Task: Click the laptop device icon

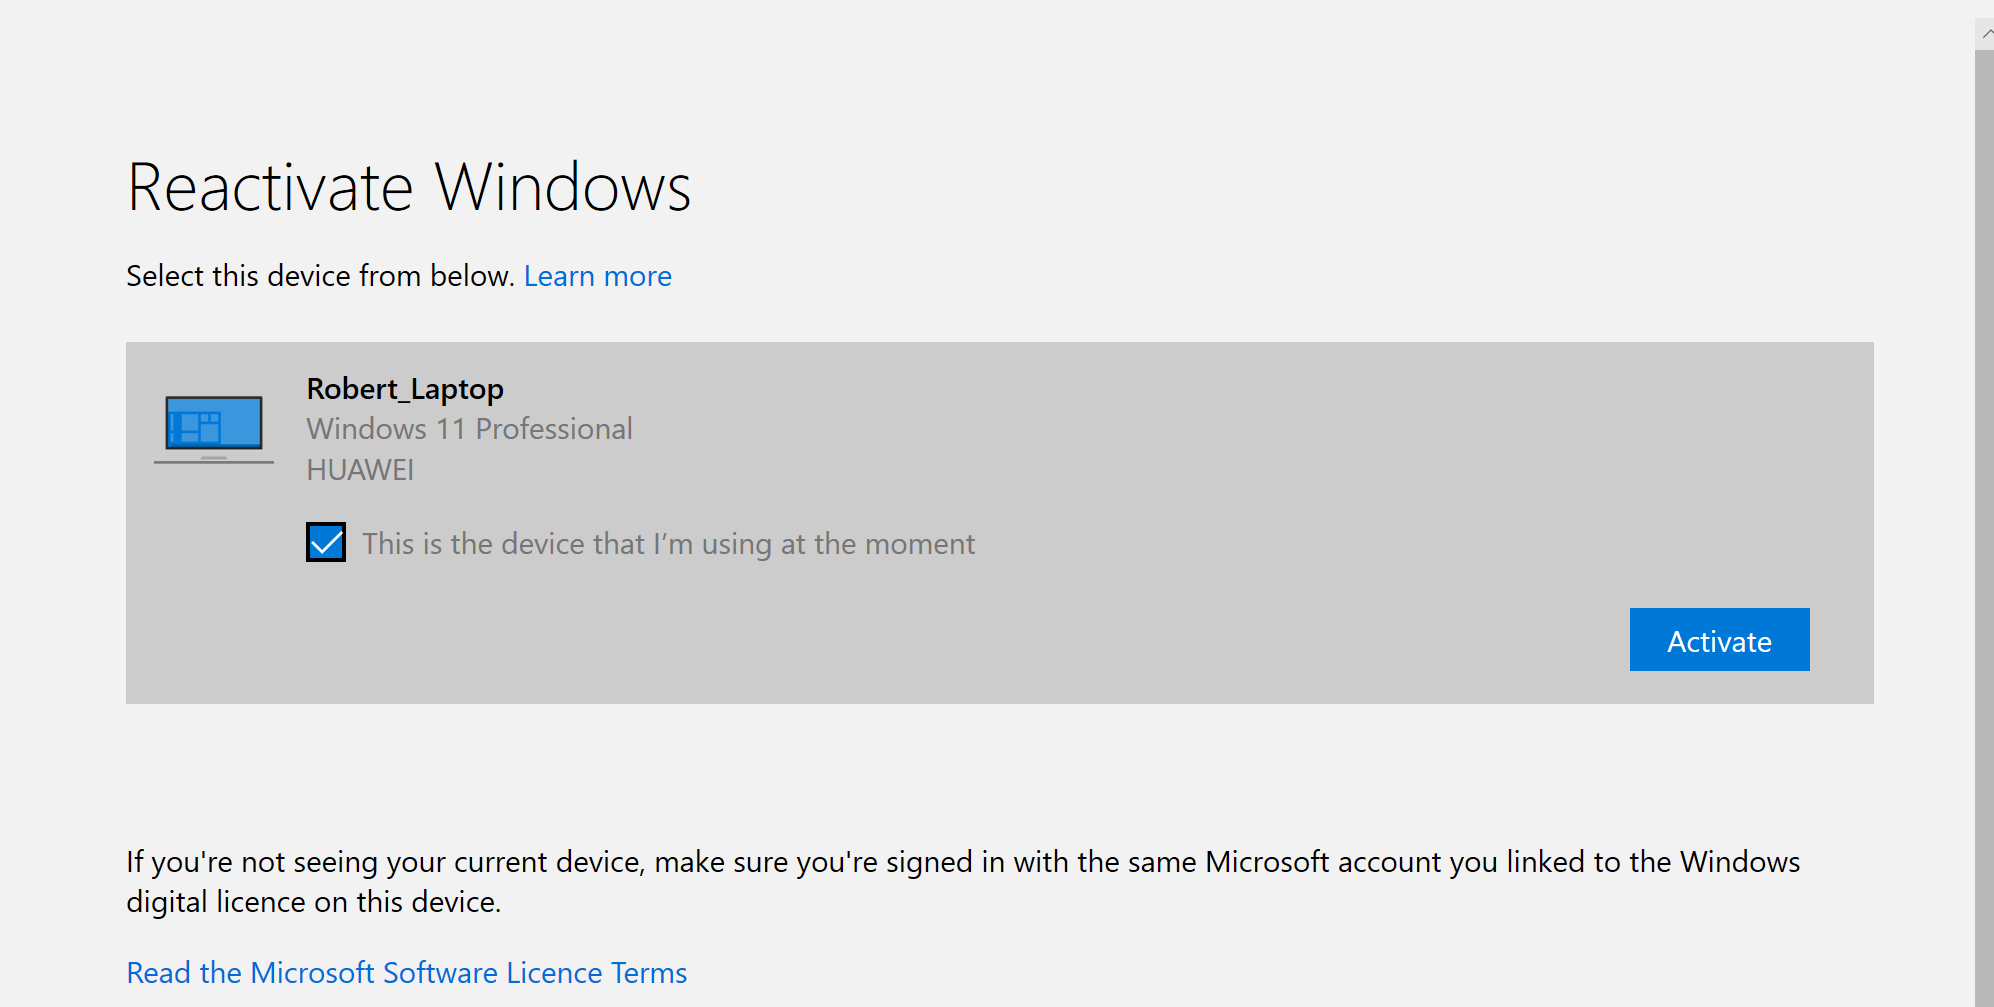Action: (214, 429)
